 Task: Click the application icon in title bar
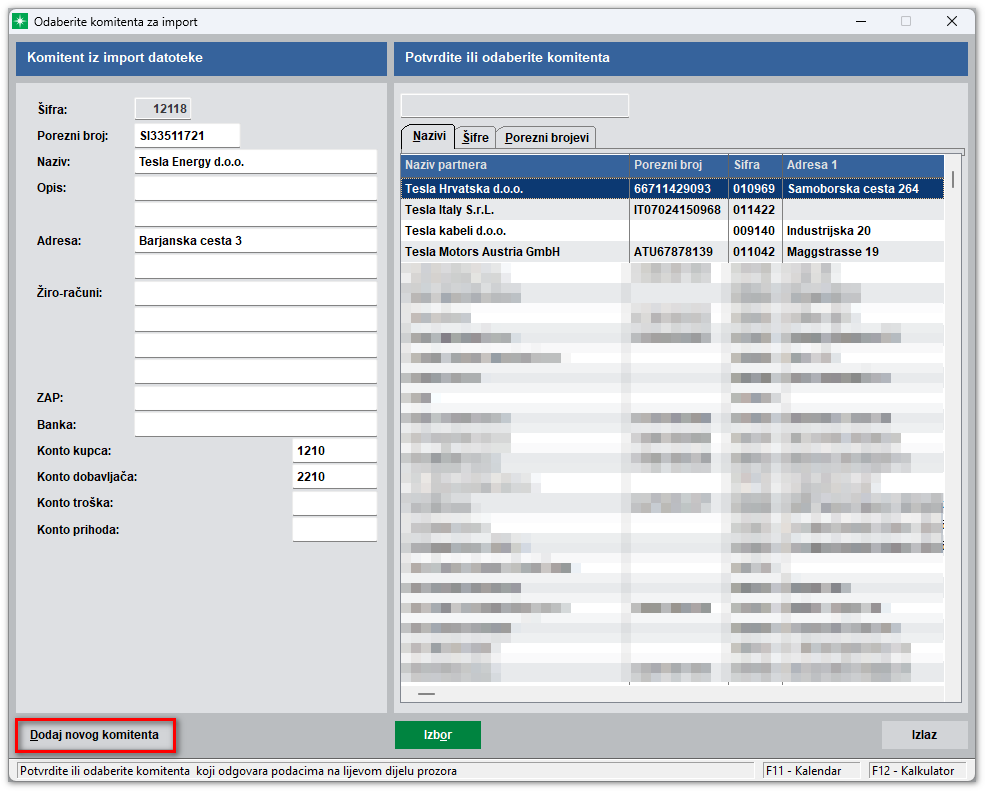click(x=21, y=21)
